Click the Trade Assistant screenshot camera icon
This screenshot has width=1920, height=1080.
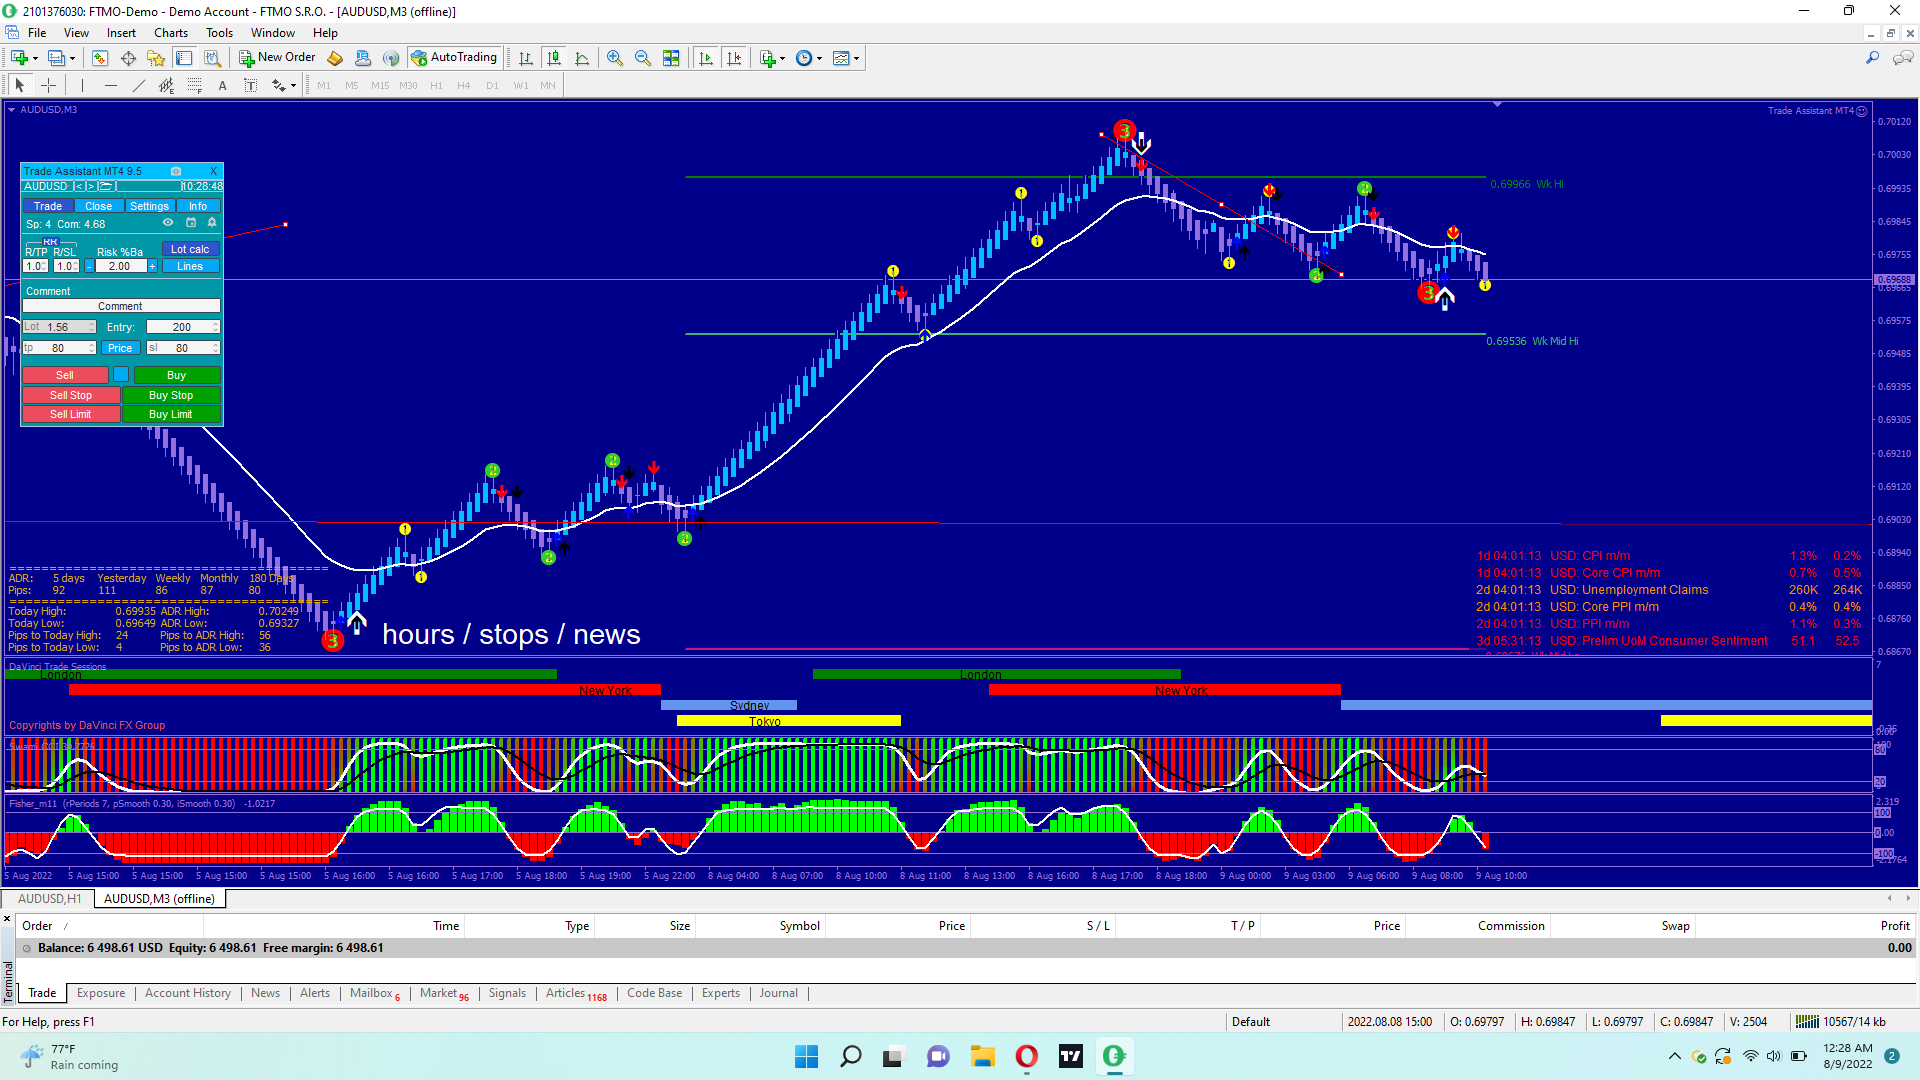(176, 171)
